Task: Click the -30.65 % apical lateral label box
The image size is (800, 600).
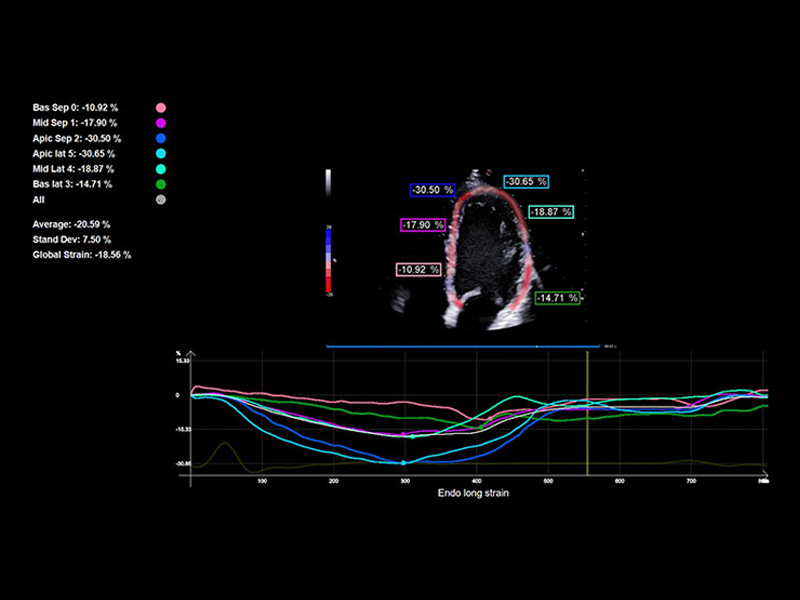Action: 526,181
